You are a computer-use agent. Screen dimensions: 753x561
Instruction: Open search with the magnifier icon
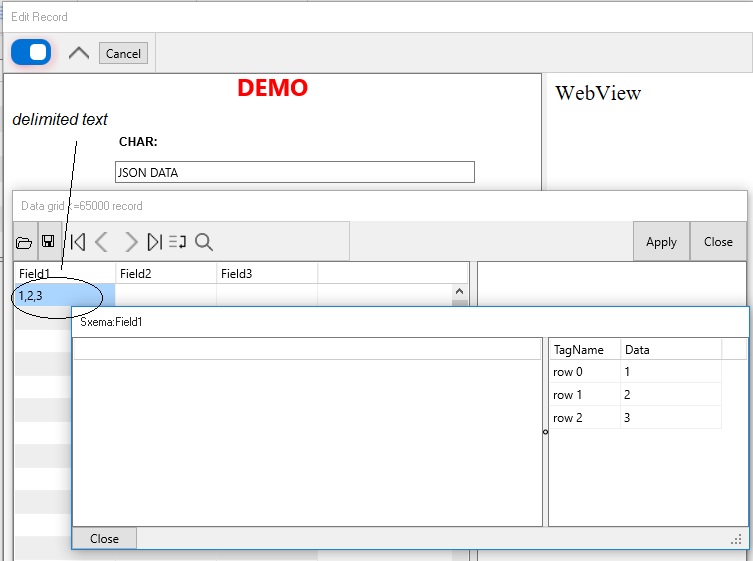coord(204,242)
